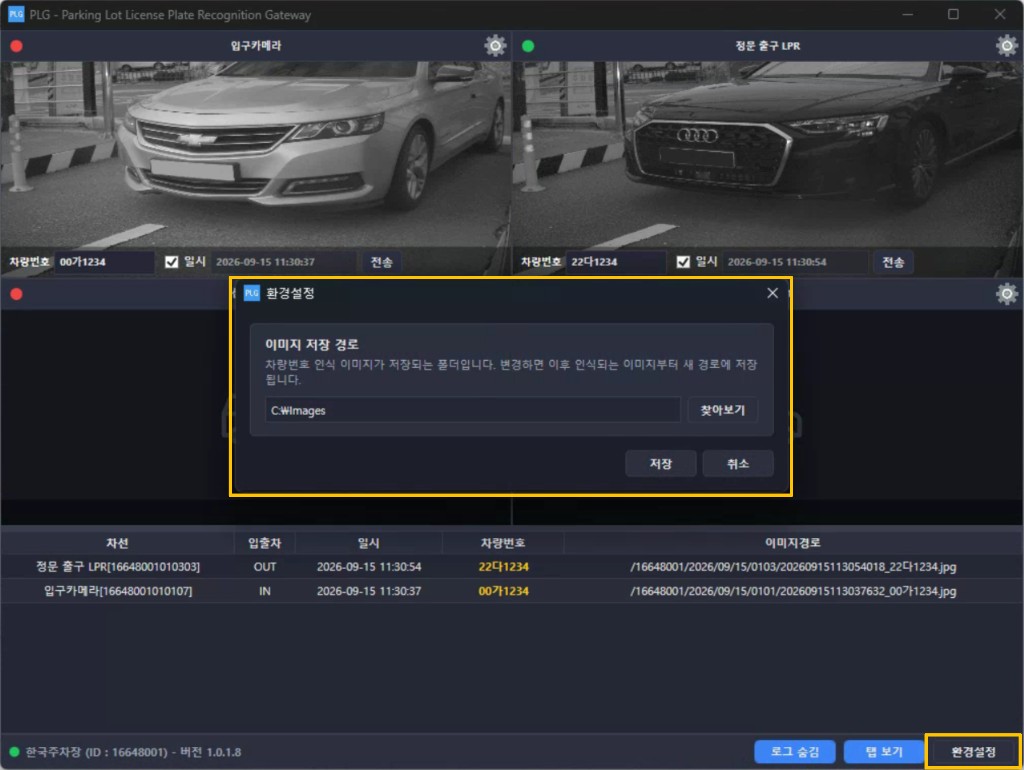1024x770 pixels.
Task: Click the gear icon of the lower-right camera panel
Action: coord(1006,294)
